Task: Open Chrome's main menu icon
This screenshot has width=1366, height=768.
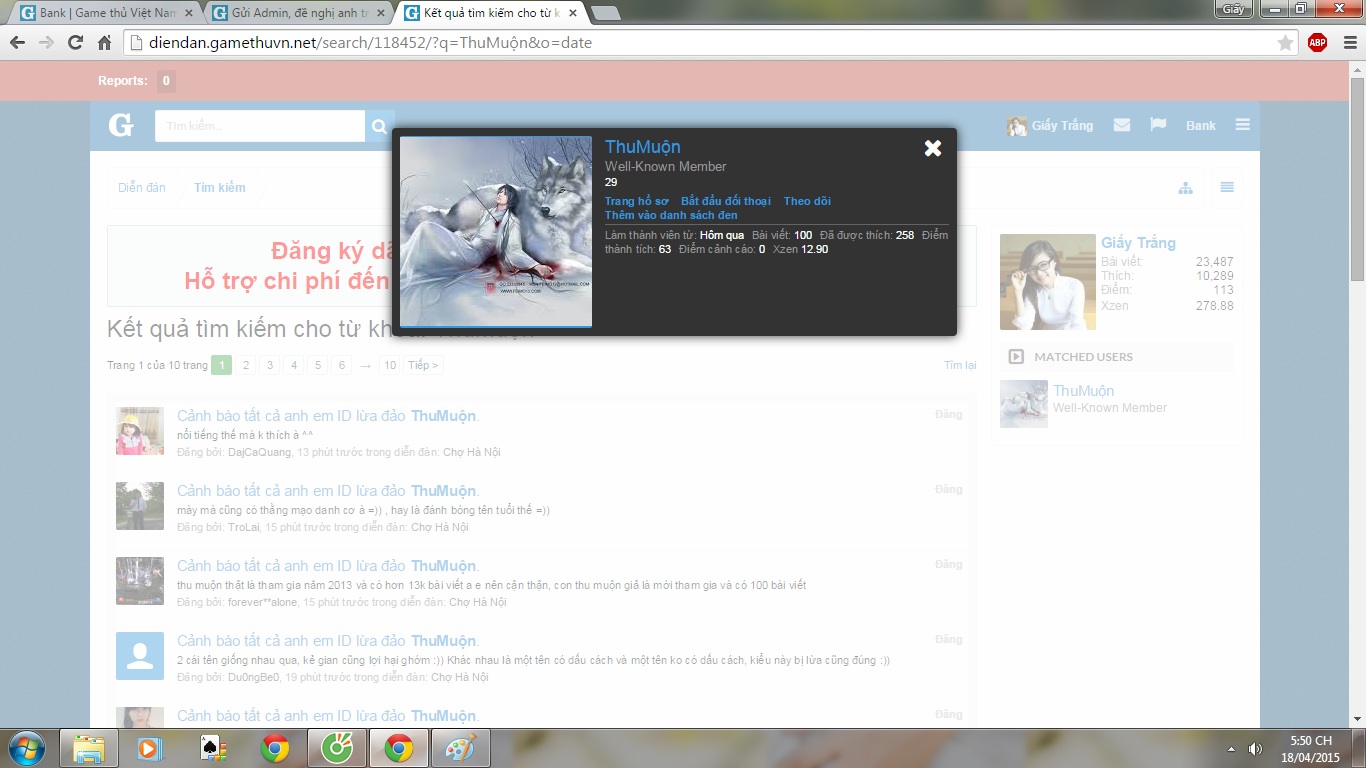Action: [1347, 42]
